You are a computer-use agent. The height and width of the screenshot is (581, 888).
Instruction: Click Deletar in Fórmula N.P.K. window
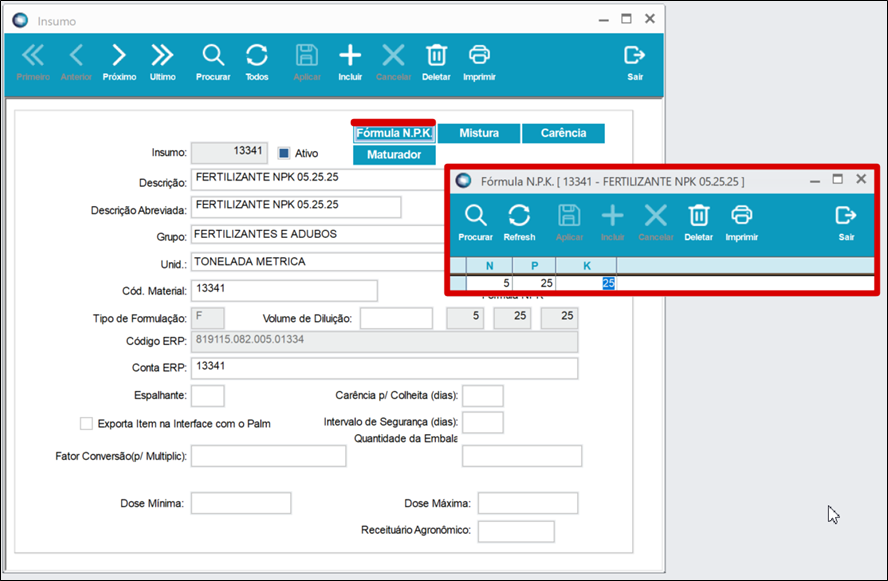(698, 223)
